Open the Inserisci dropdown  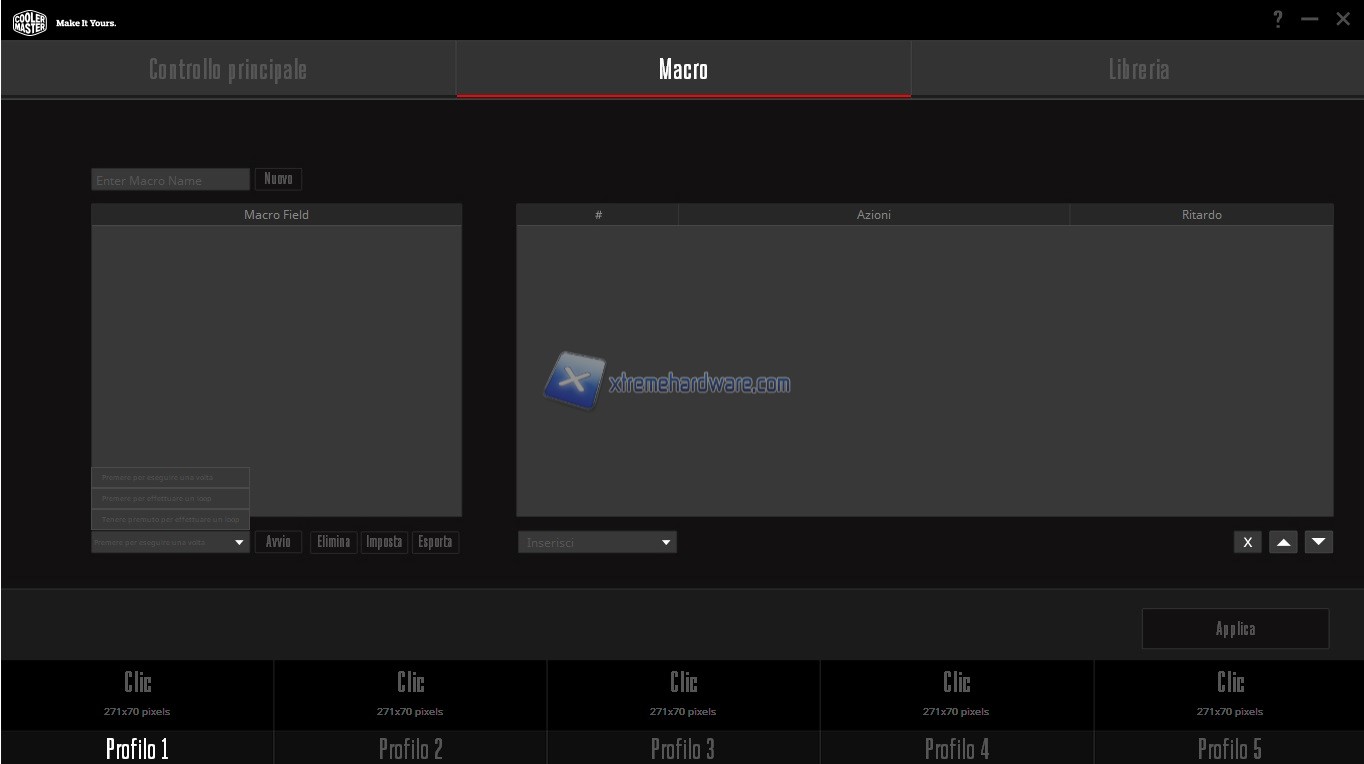pyautogui.click(x=597, y=542)
